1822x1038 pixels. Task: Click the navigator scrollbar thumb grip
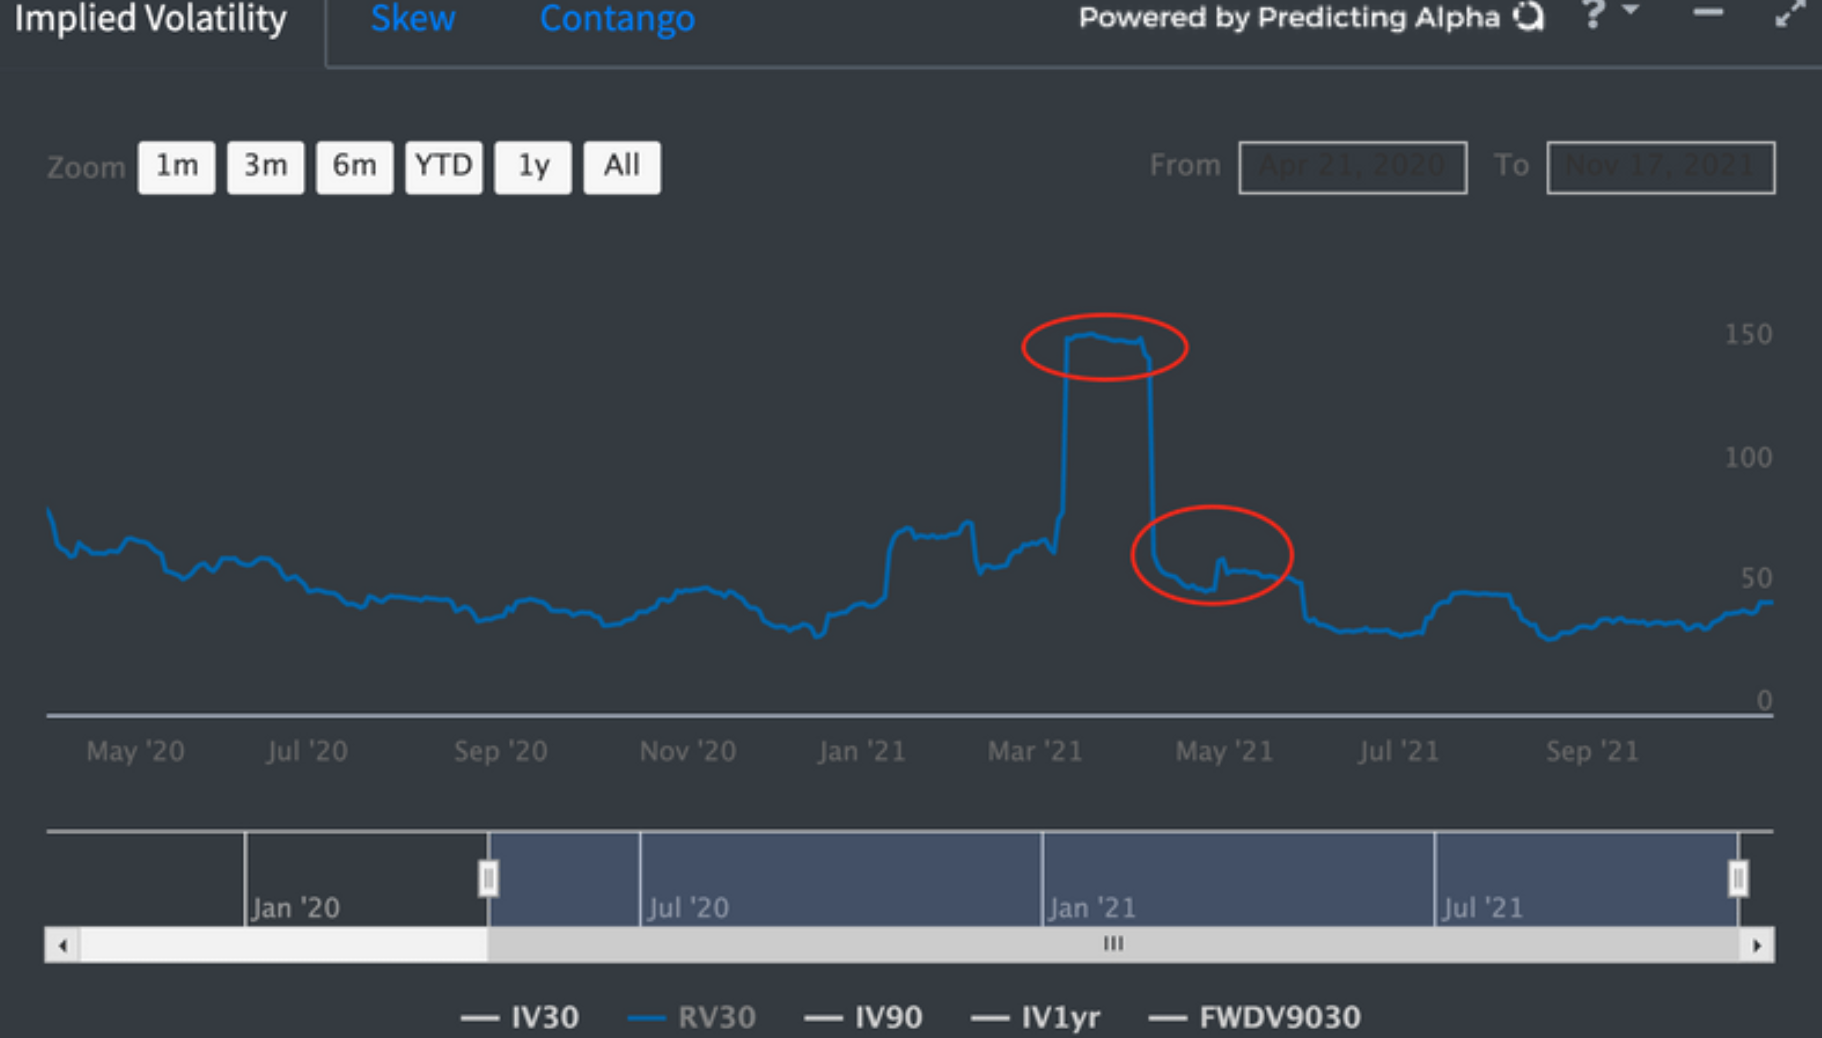(x=1113, y=944)
